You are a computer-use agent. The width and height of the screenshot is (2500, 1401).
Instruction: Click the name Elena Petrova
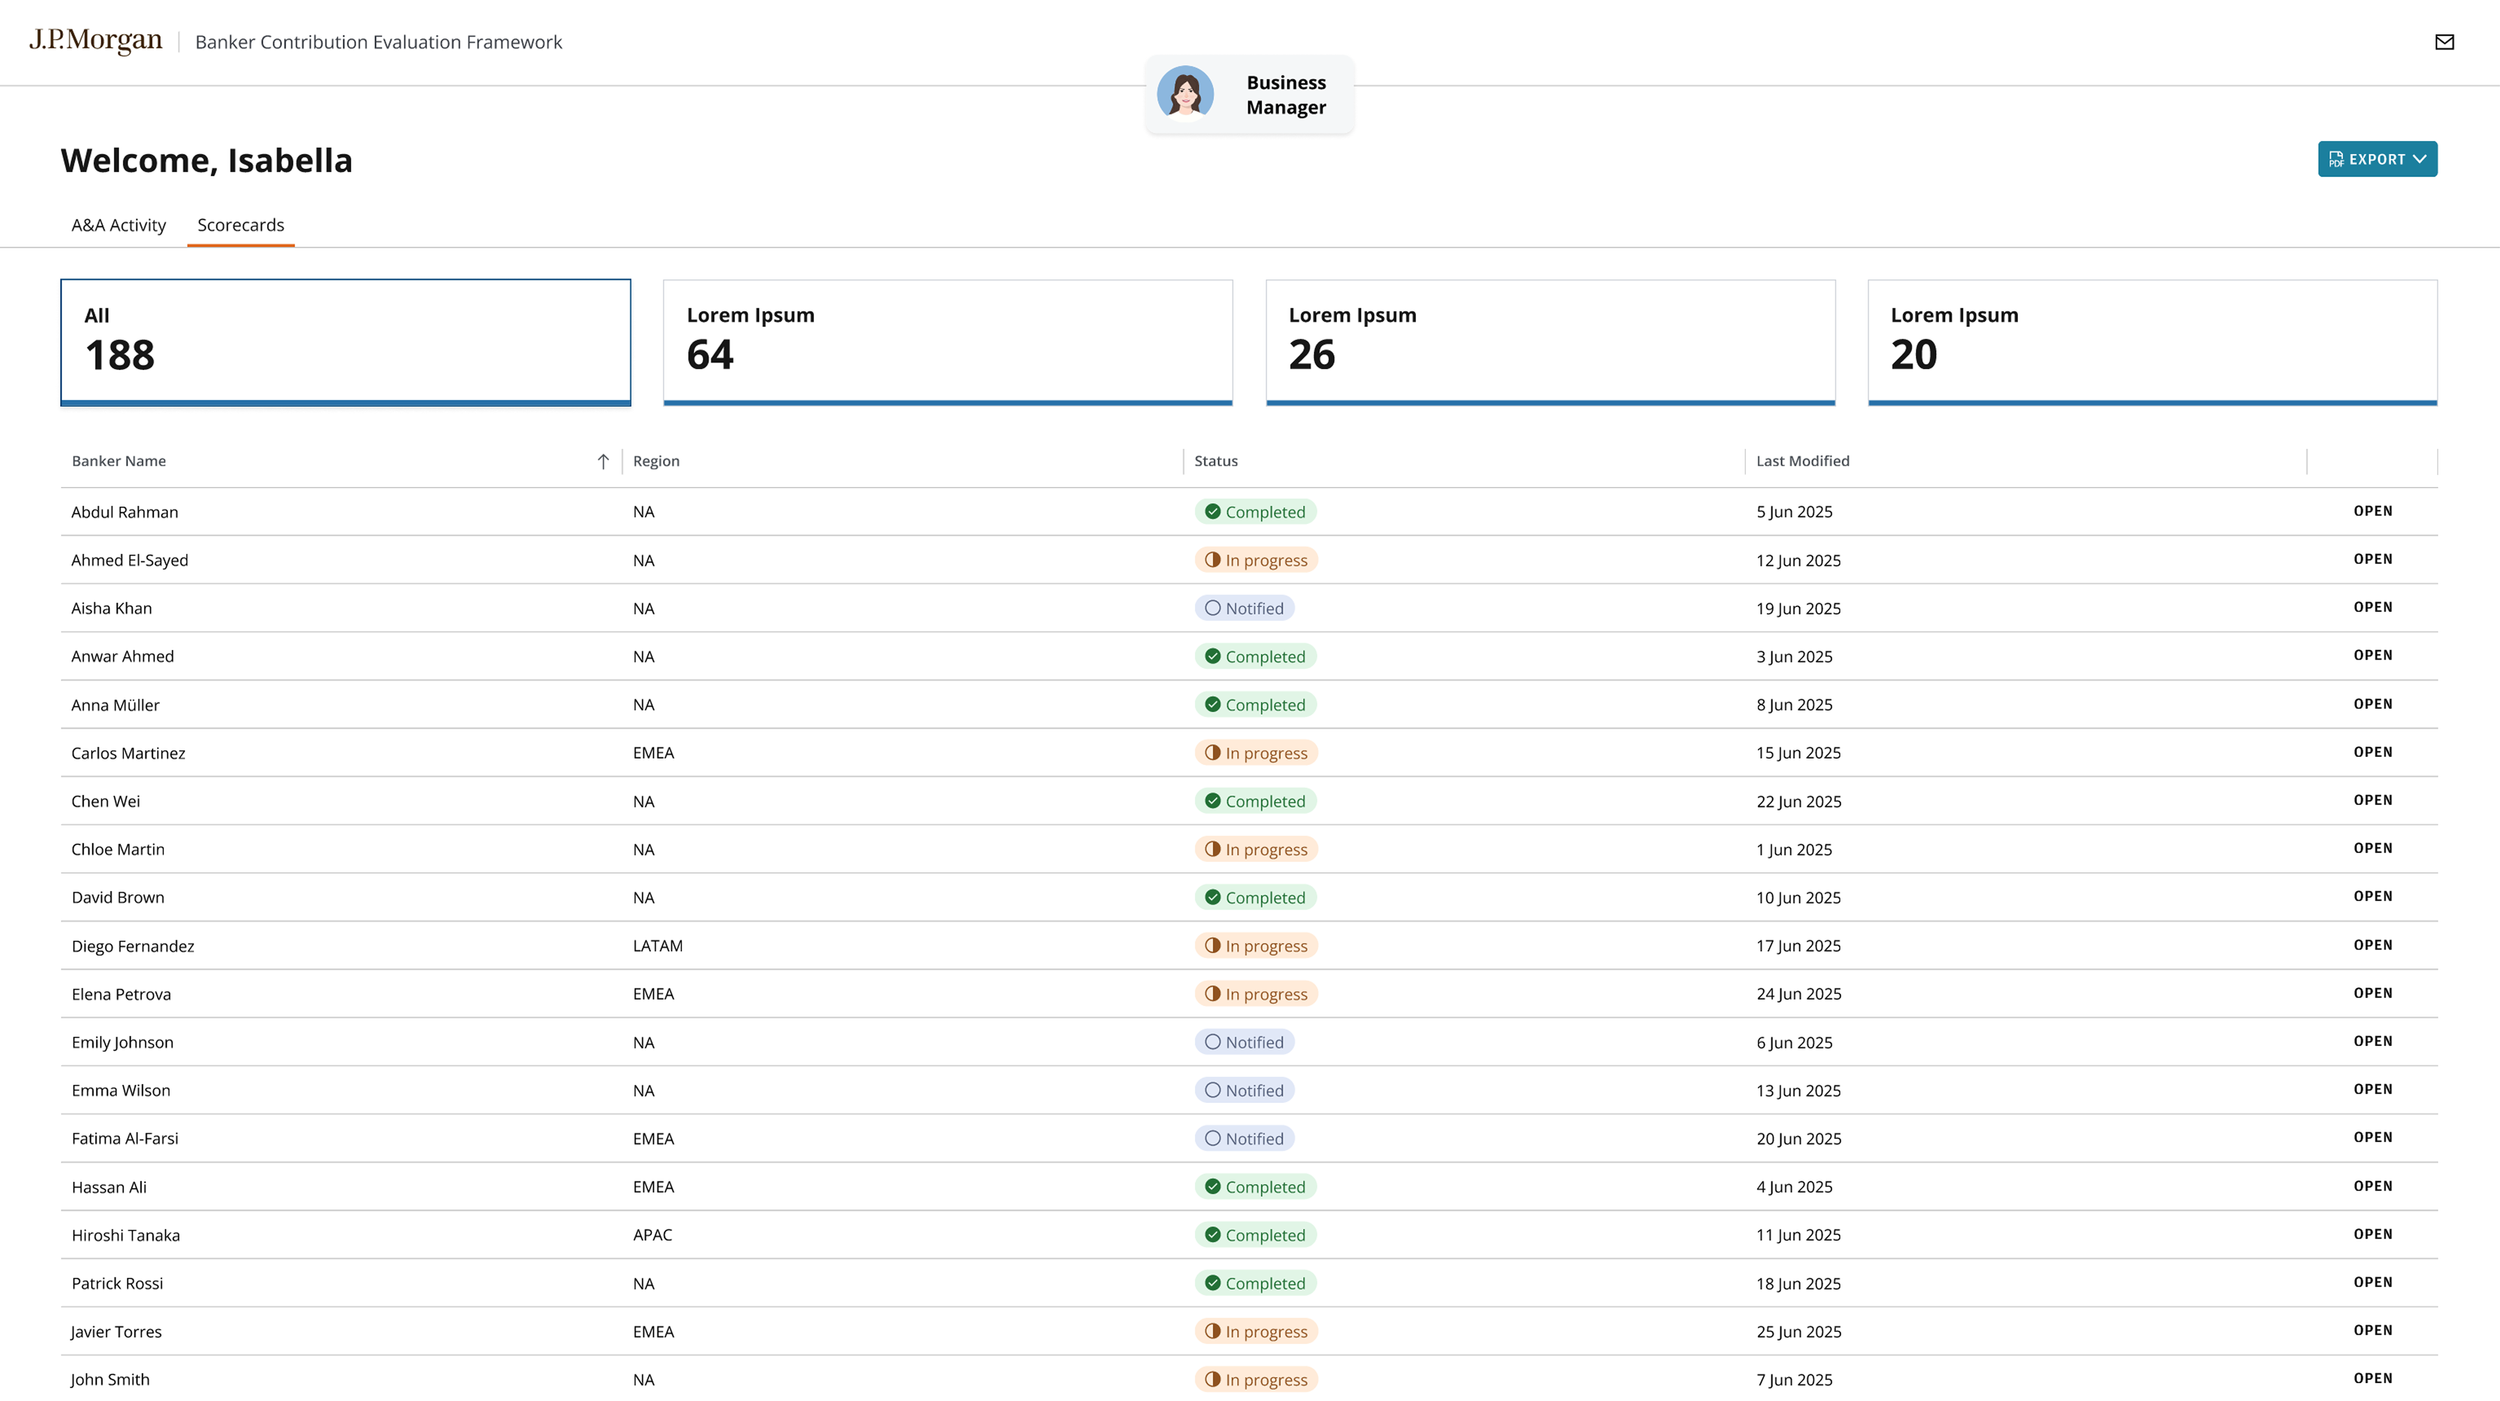coord(121,994)
